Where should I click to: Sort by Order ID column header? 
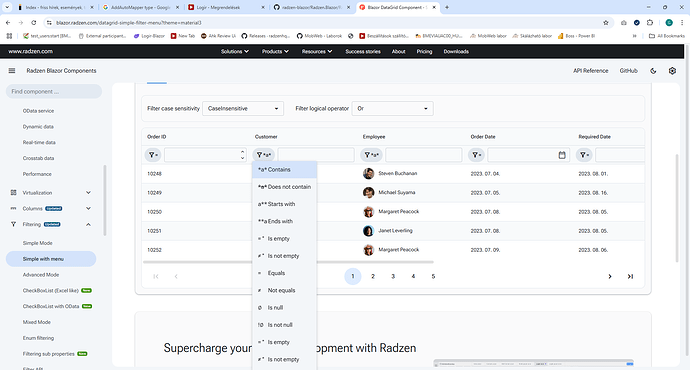coord(157,137)
